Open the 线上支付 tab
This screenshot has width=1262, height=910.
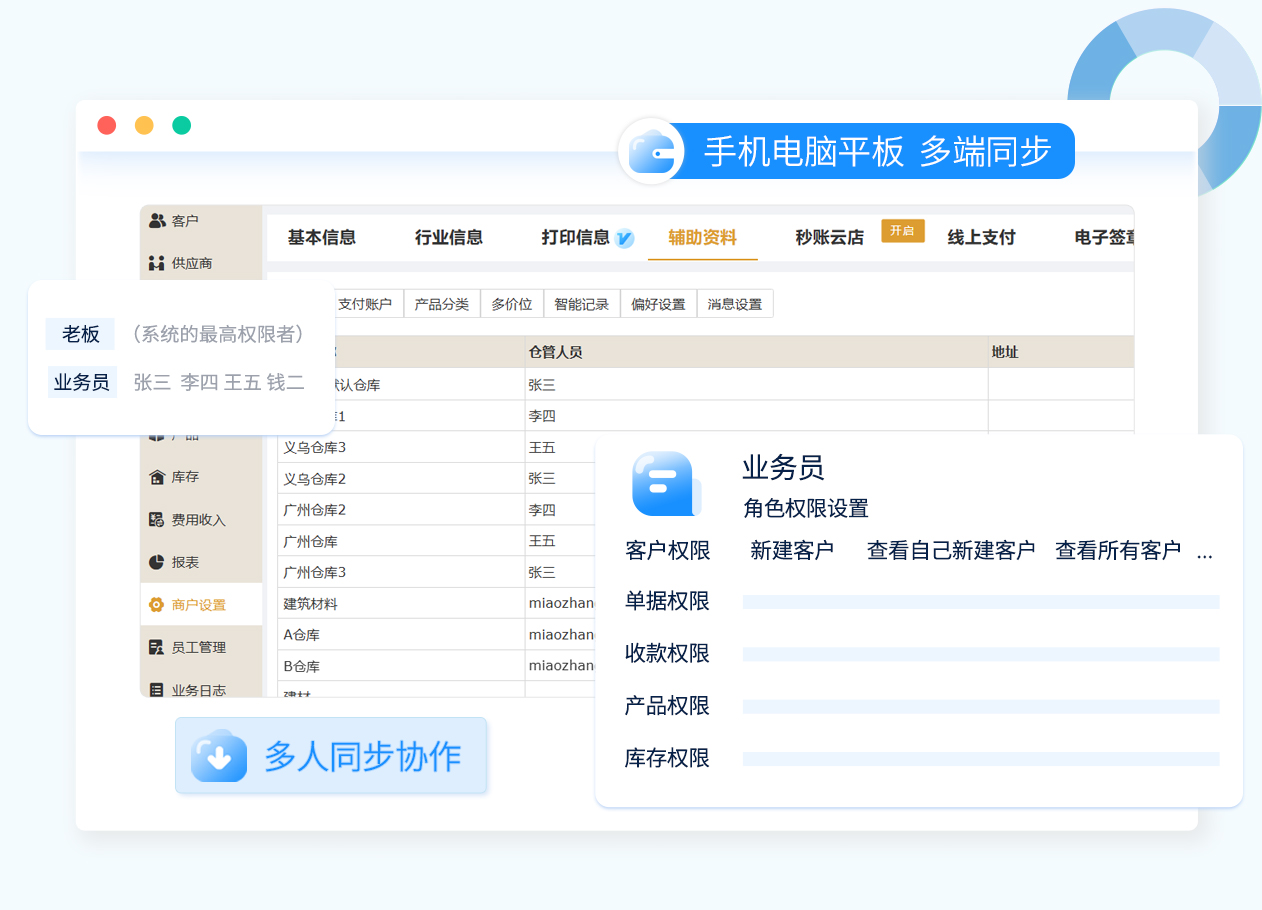[981, 238]
